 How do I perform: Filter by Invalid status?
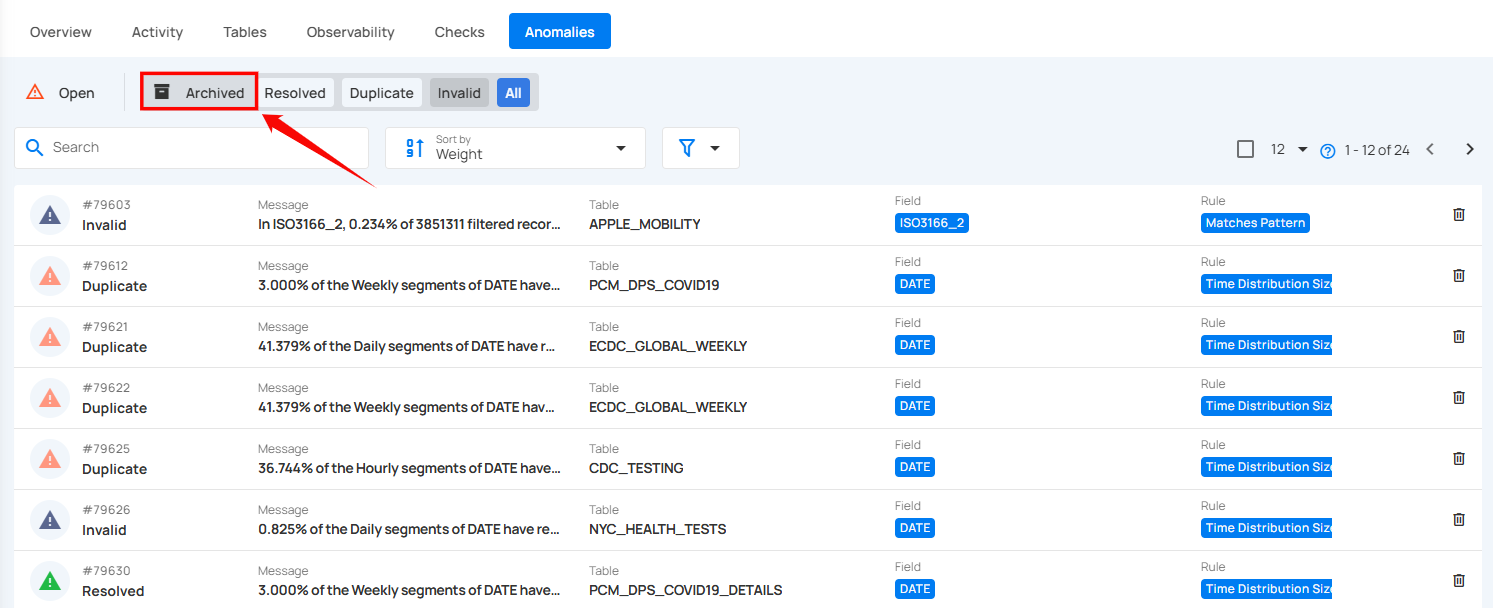point(459,93)
